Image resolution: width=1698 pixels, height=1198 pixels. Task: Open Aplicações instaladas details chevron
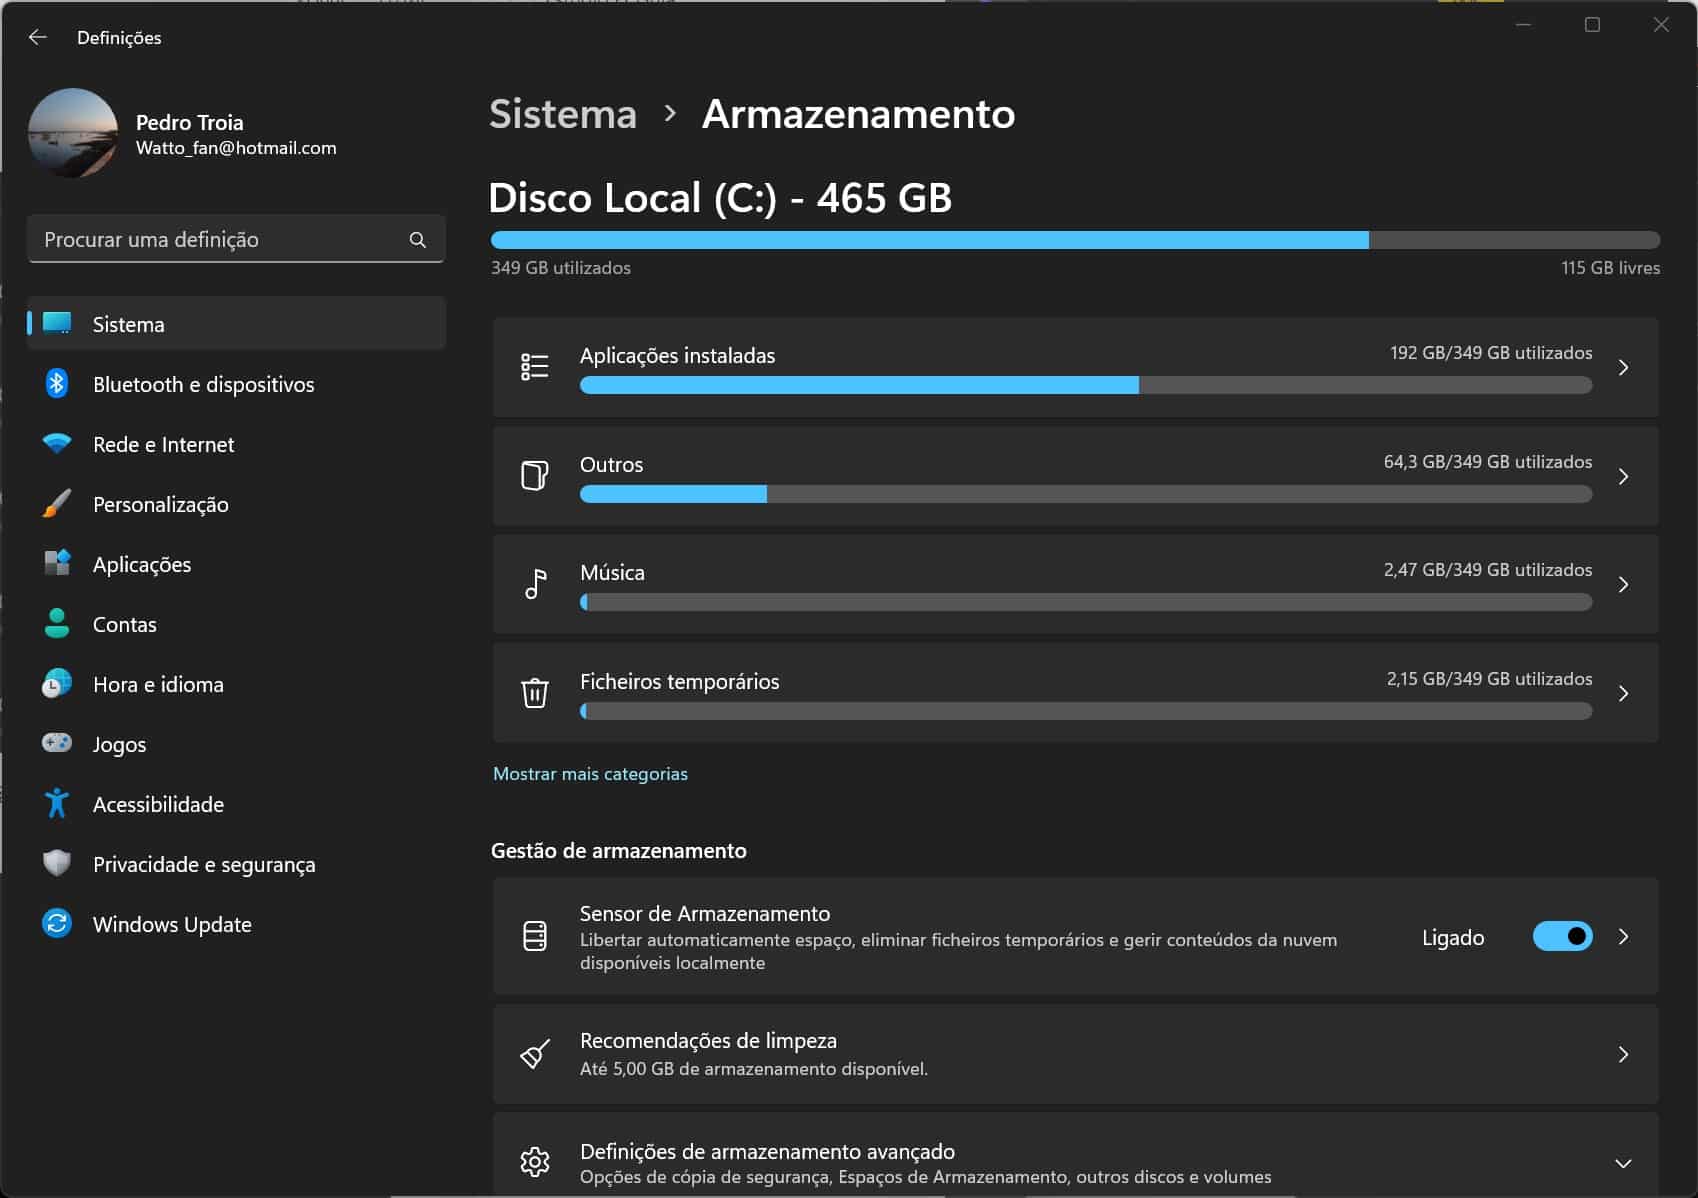click(1623, 368)
